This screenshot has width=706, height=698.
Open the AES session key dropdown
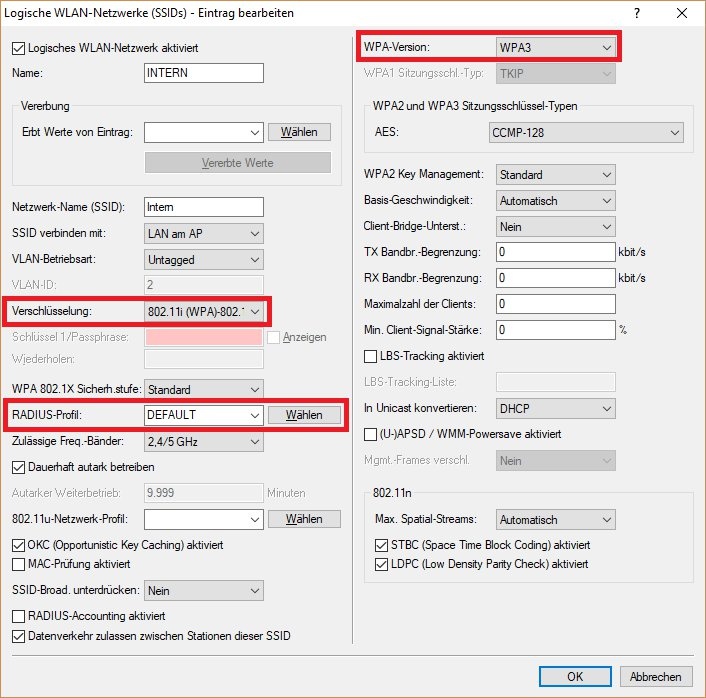point(586,132)
